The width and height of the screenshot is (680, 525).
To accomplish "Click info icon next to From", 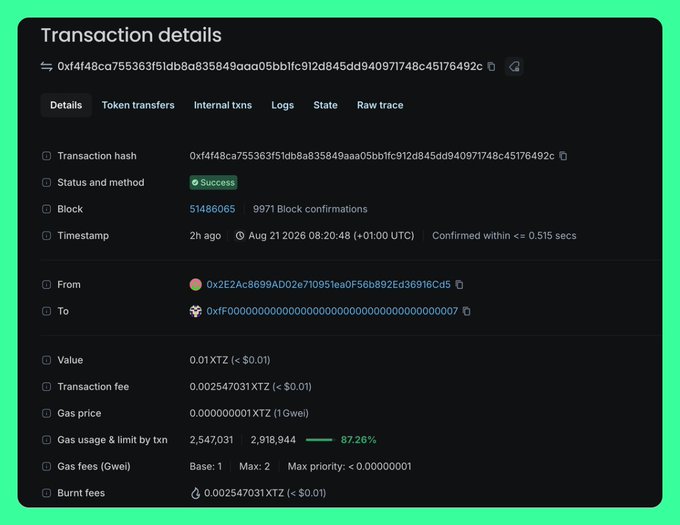I will 46,284.
